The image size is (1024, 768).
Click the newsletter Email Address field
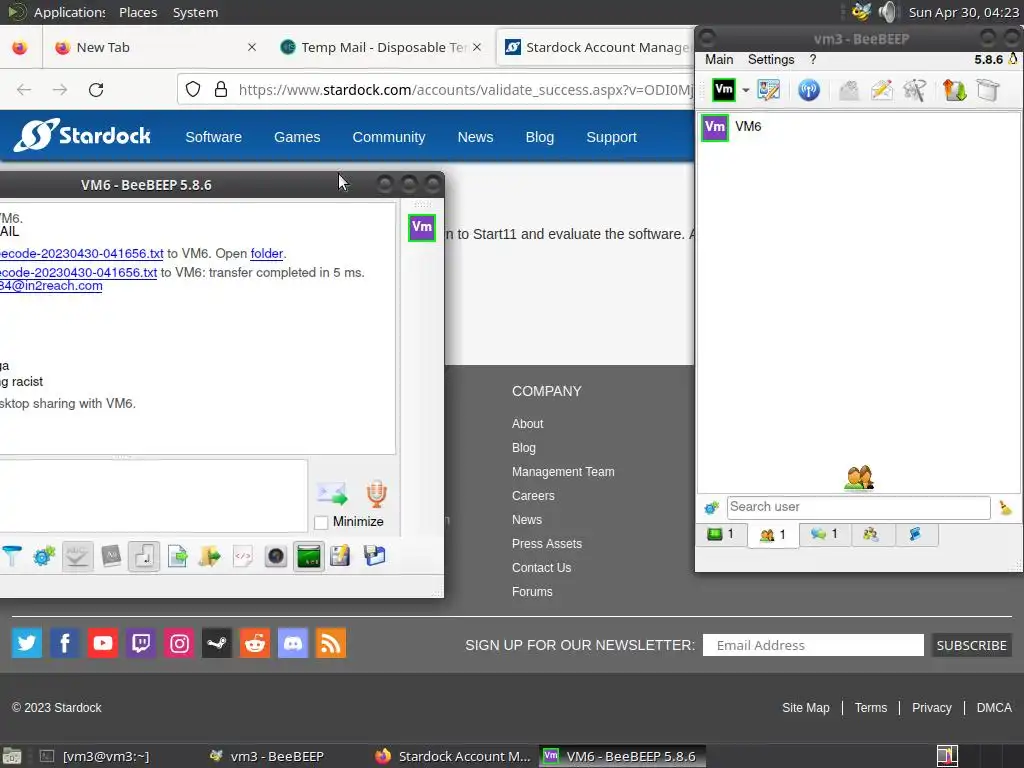coord(813,645)
